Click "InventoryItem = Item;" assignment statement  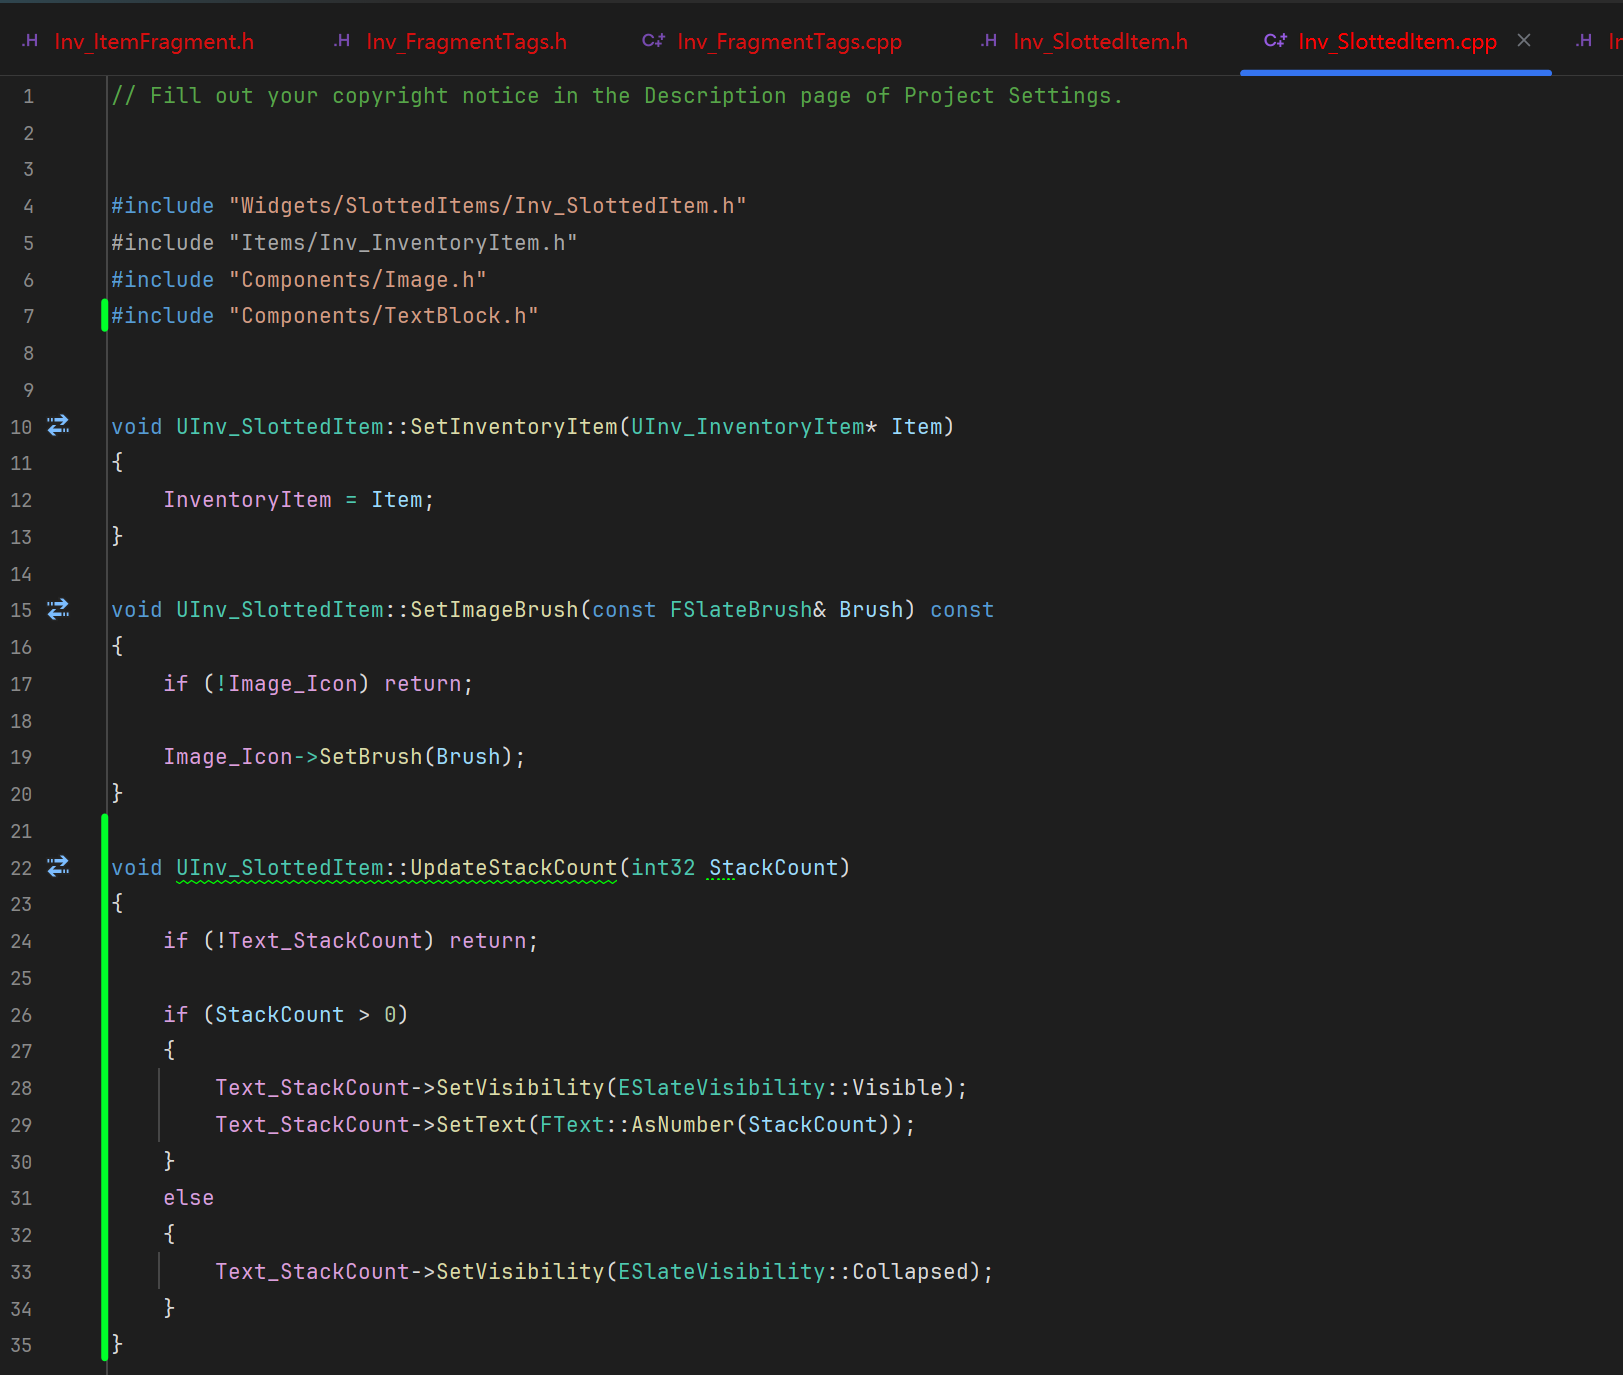(x=299, y=500)
